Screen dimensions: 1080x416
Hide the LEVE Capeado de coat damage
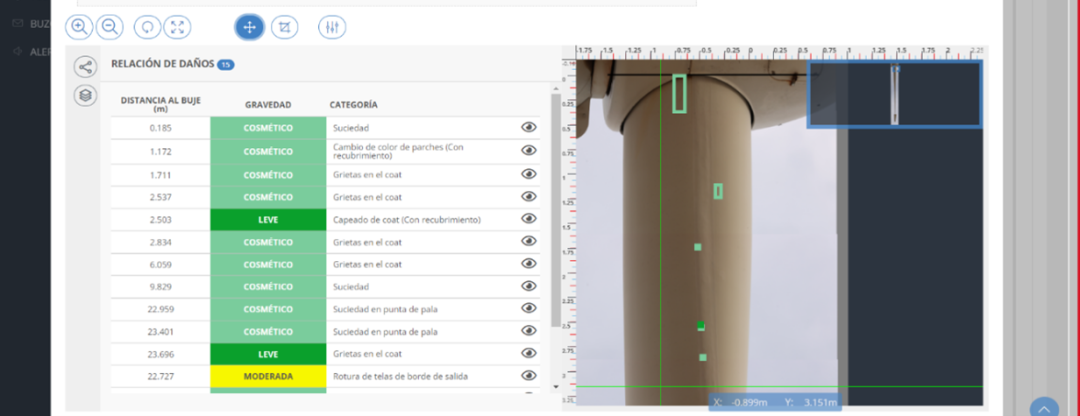529,219
